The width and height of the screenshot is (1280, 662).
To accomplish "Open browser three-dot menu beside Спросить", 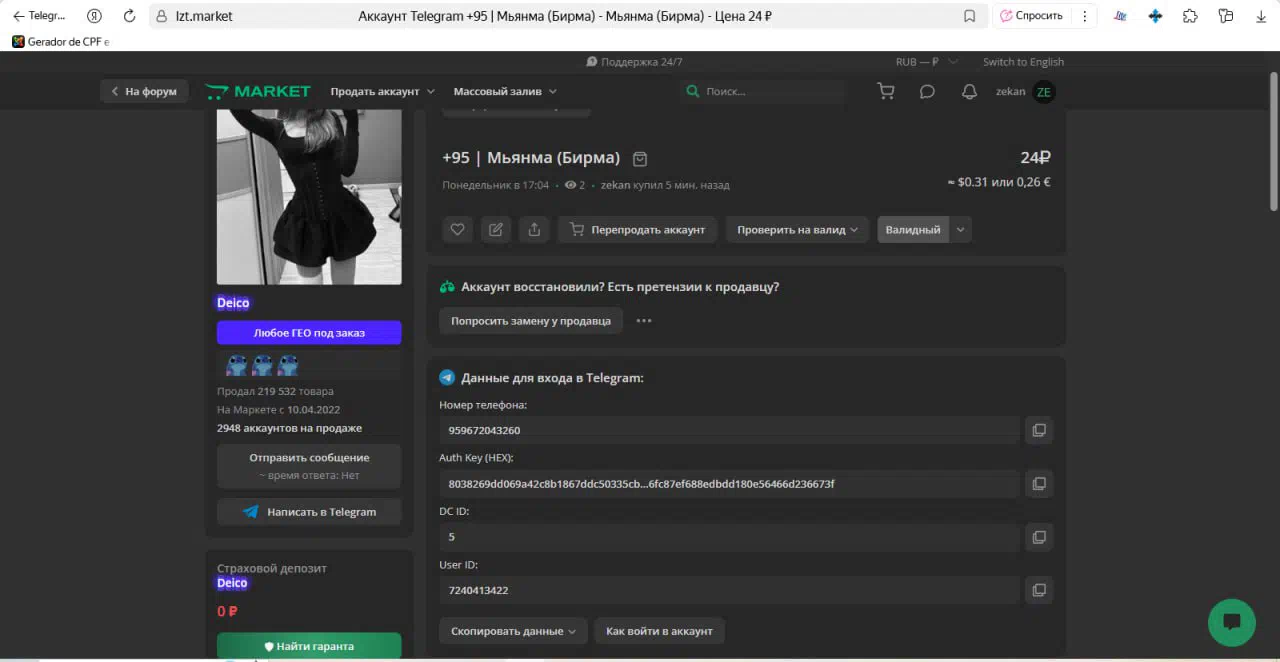I will click(x=1084, y=16).
